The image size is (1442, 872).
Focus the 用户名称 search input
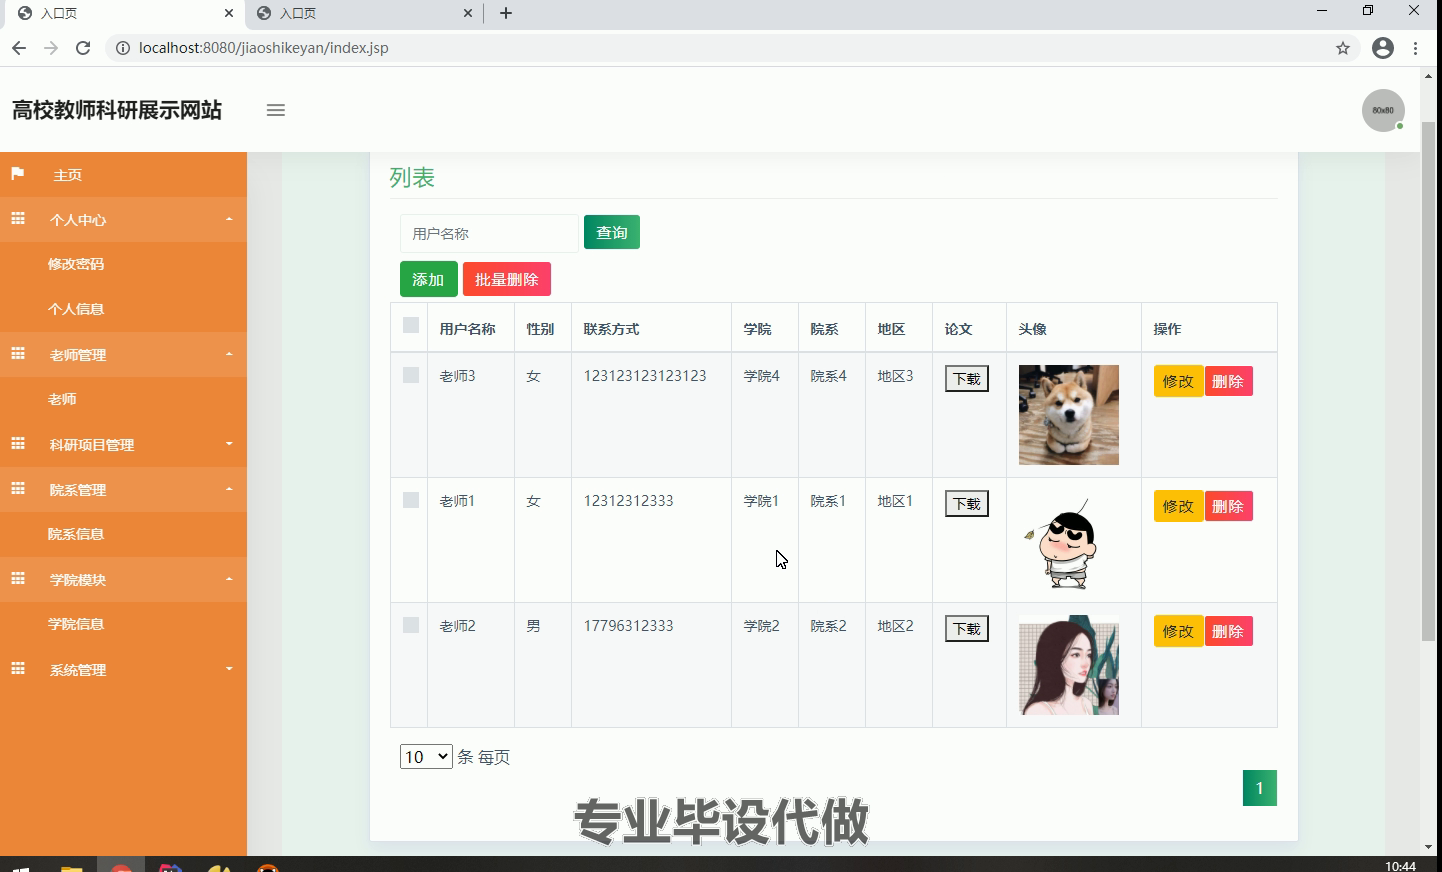pyautogui.click(x=489, y=233)
